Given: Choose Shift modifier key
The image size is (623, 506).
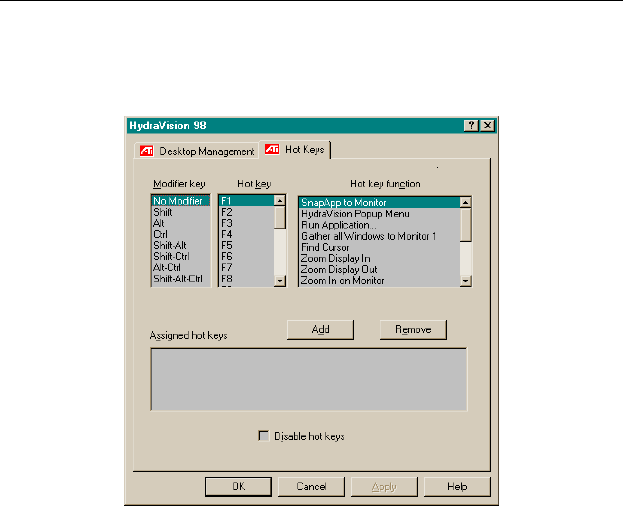Looking at the screenshot, I should tap(181, 212).
